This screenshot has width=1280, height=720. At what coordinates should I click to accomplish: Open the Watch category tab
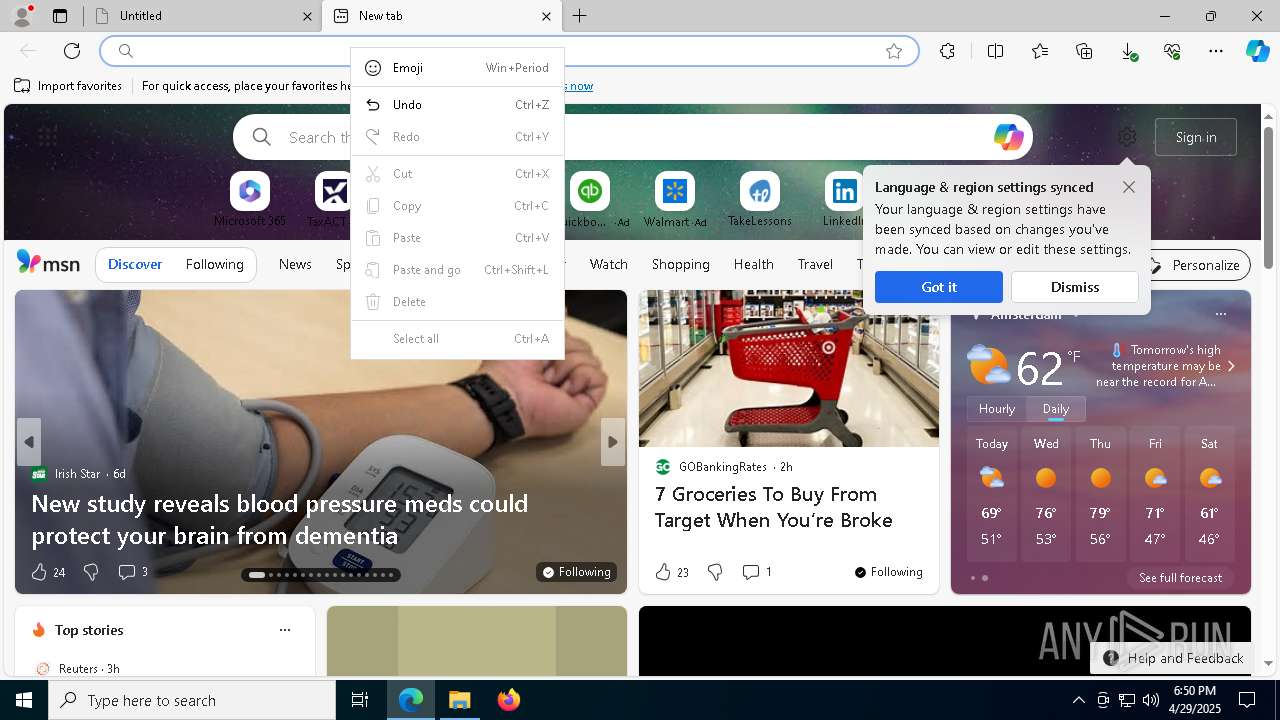pyautogui.click(x=608, y=265)
